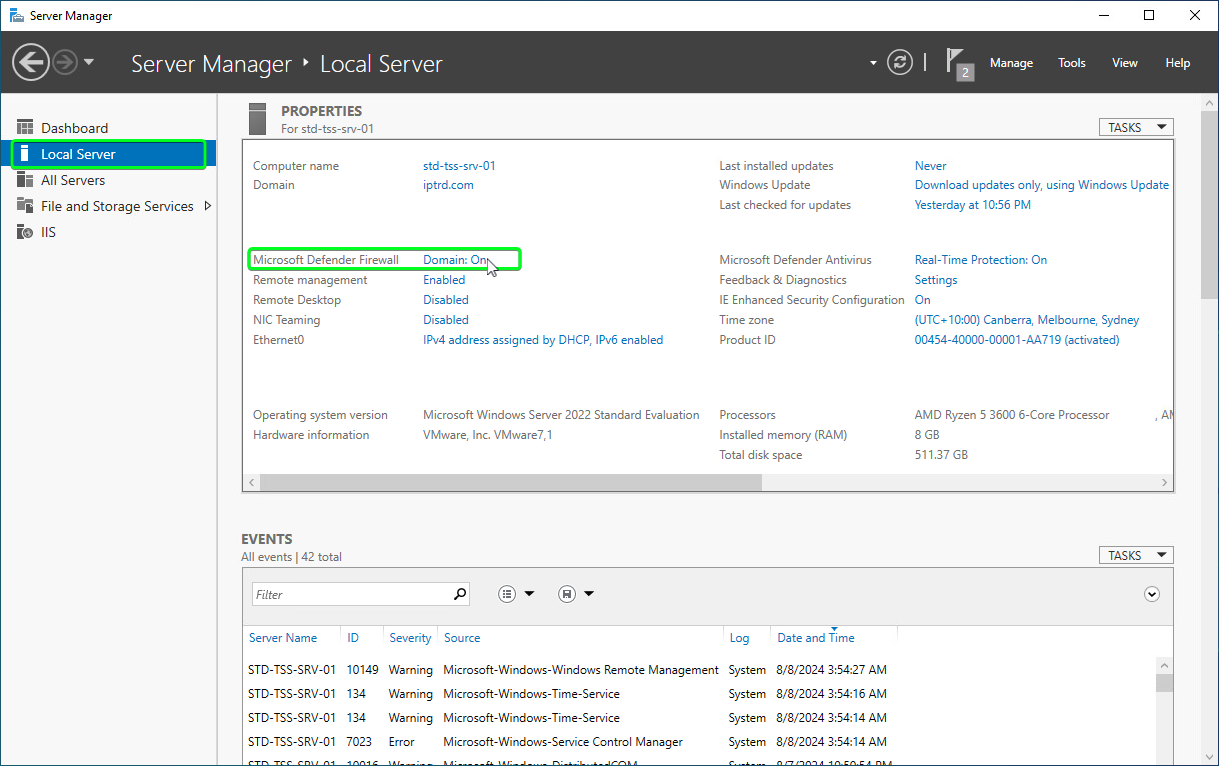Screen dimensions: 1219x766
Task: Click event ID 10149 cell
Action: point(362,670)
